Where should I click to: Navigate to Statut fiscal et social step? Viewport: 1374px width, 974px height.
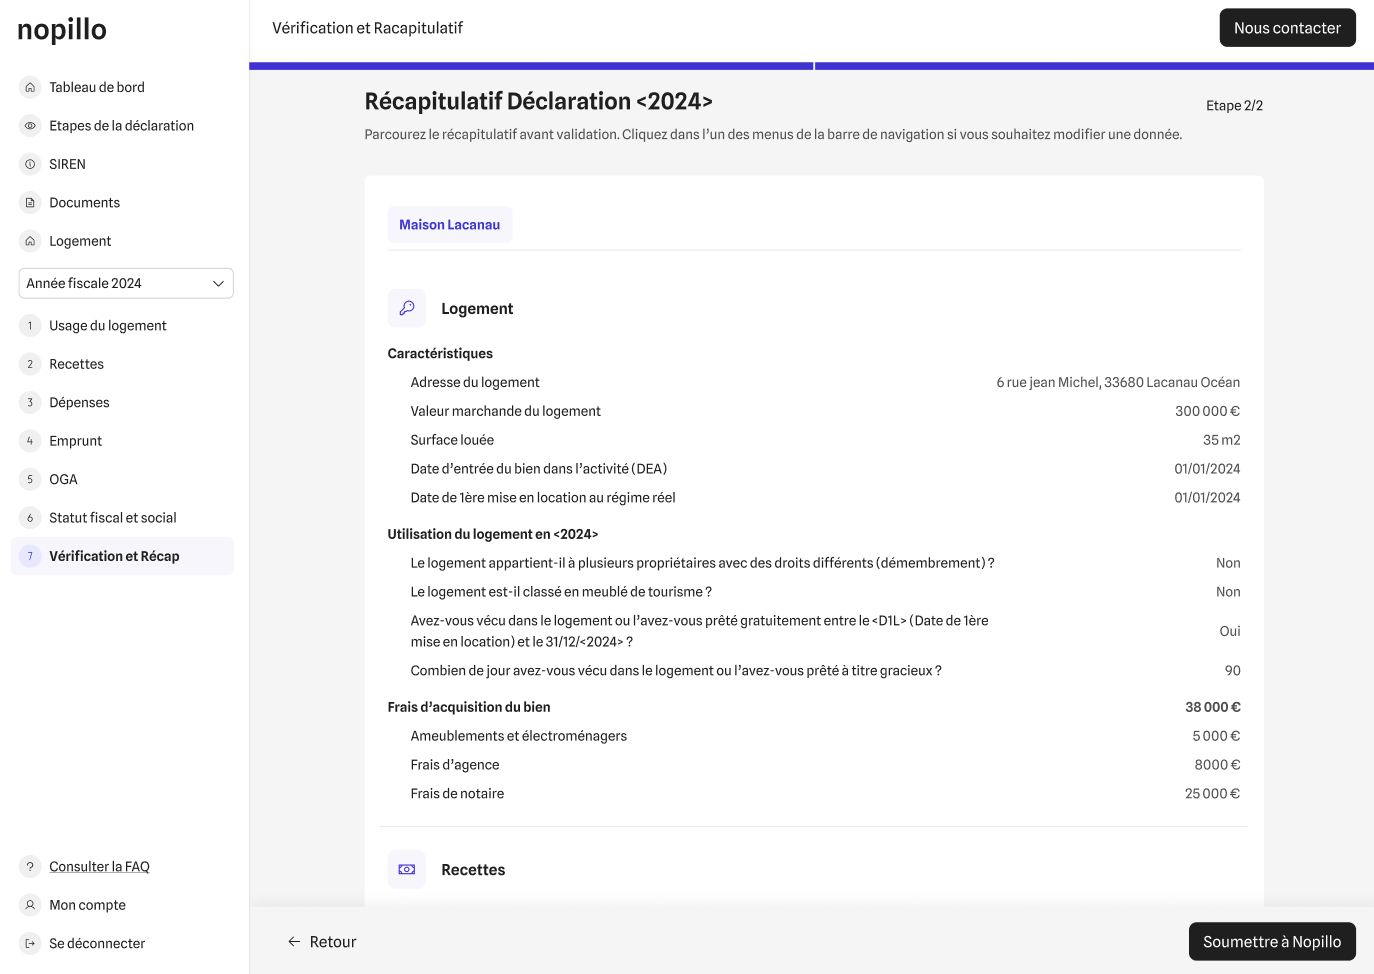[x=112, y=518]
